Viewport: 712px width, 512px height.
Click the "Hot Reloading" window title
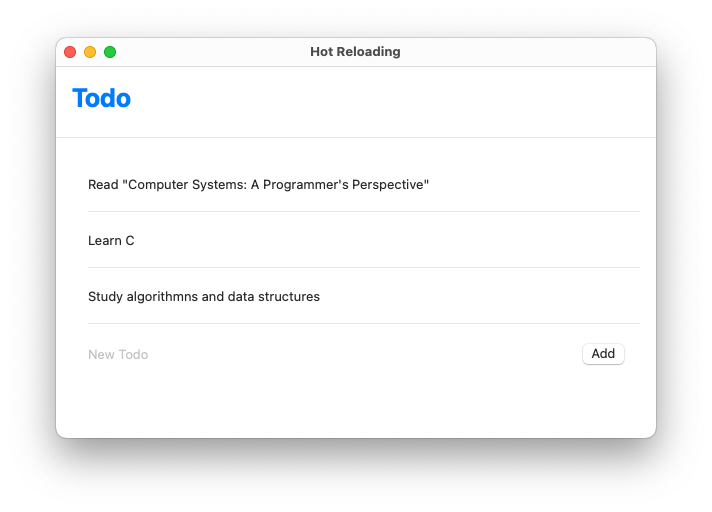(x=355, y=52)
